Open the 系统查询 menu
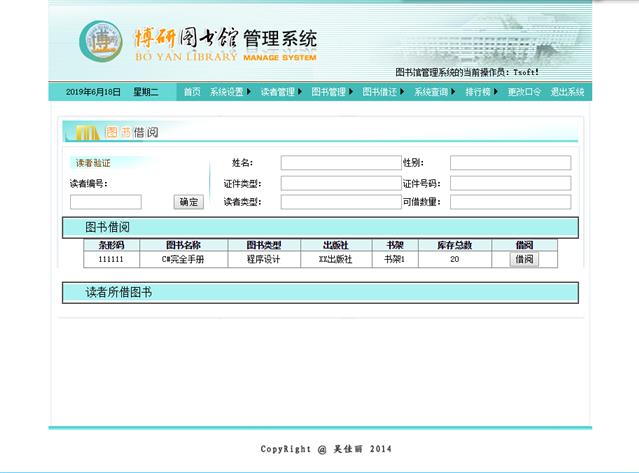 (x=431, y=92)
